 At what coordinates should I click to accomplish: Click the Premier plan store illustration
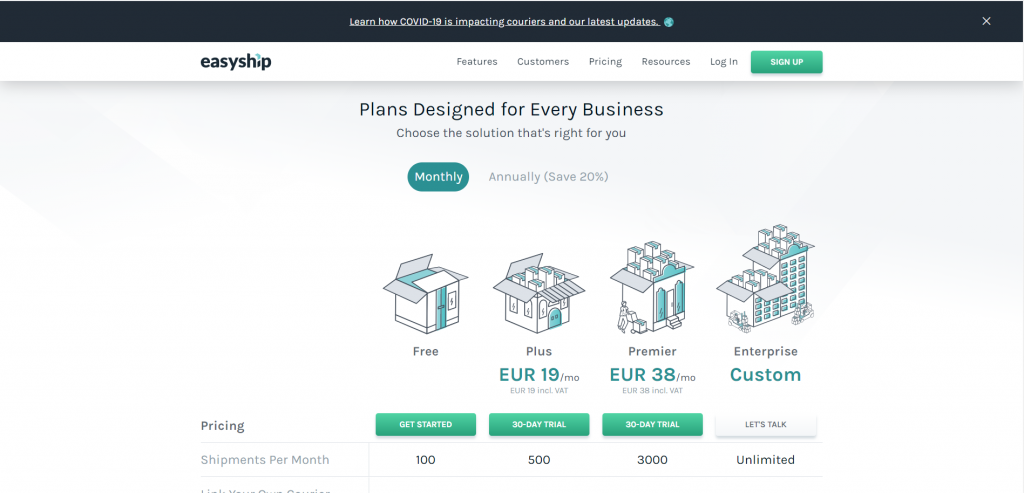coord(652,287)
